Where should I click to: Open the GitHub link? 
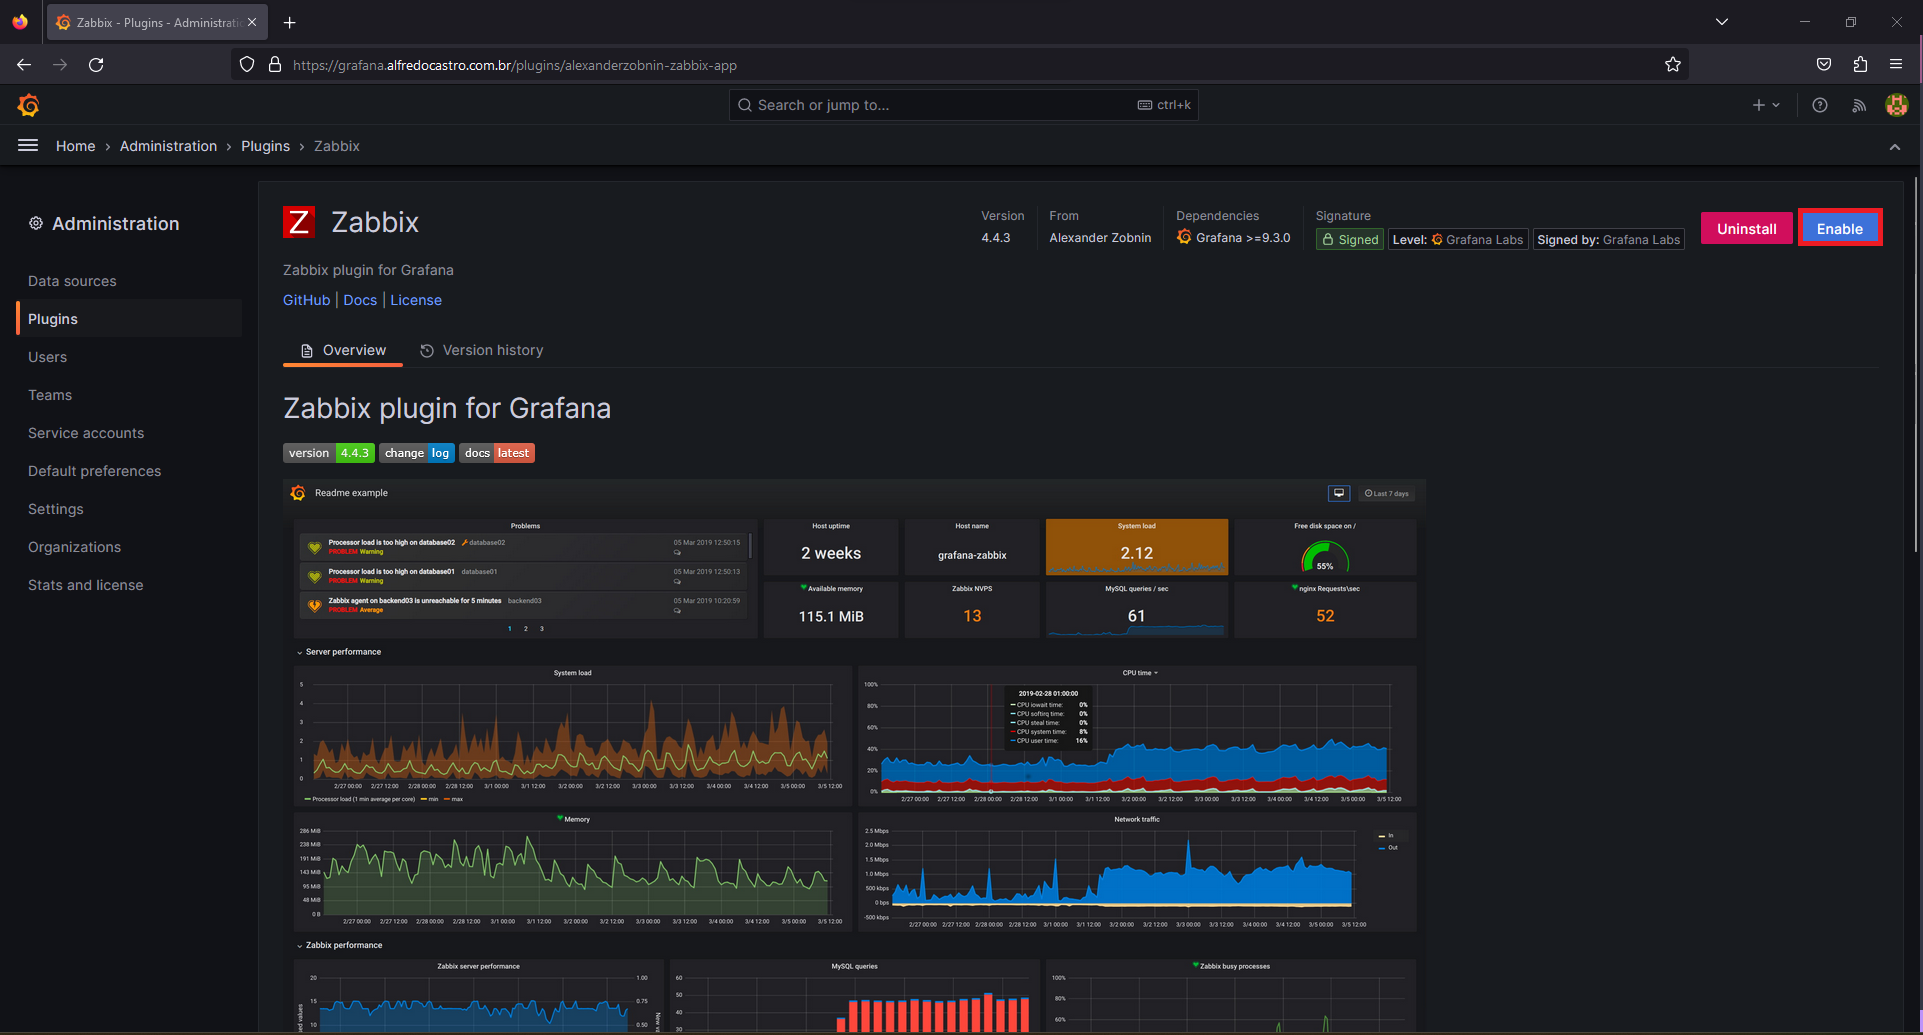click(x=306, y=300)
